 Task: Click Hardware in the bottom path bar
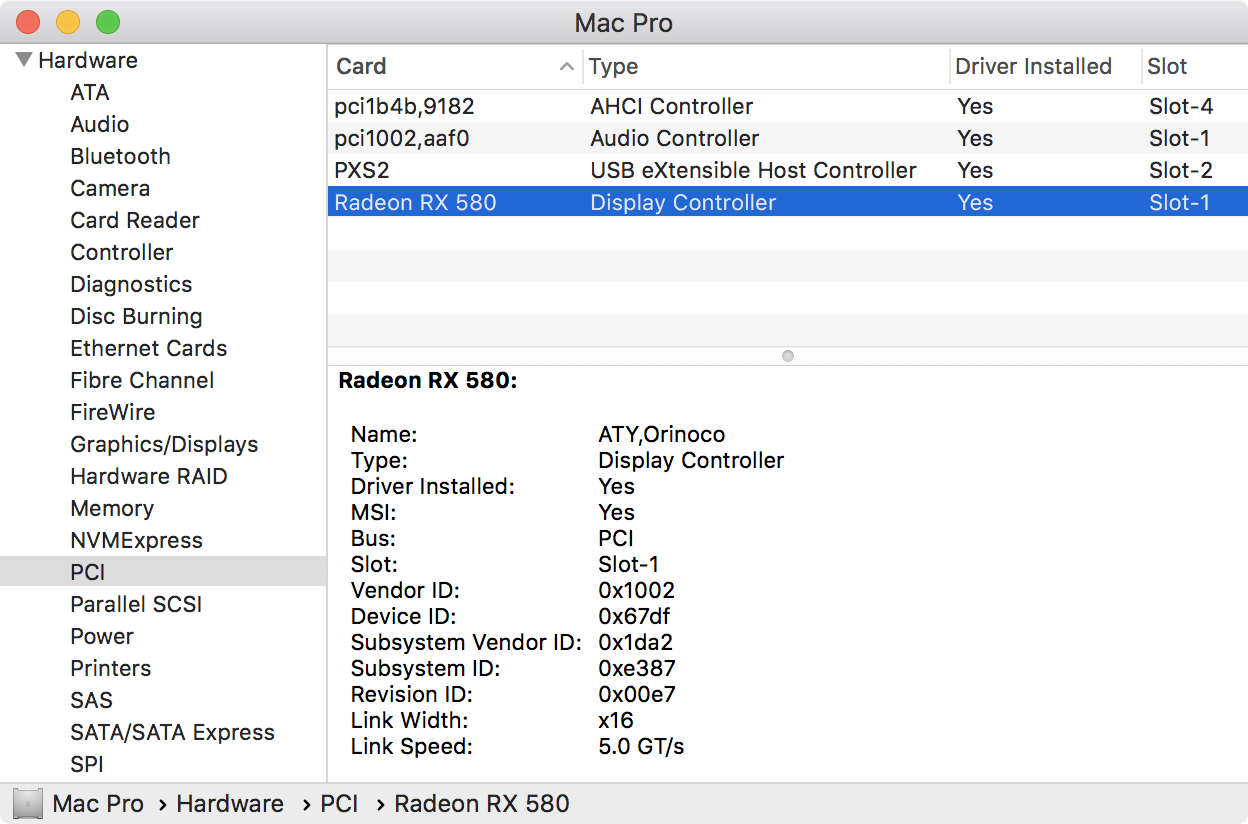pos(230,803)
